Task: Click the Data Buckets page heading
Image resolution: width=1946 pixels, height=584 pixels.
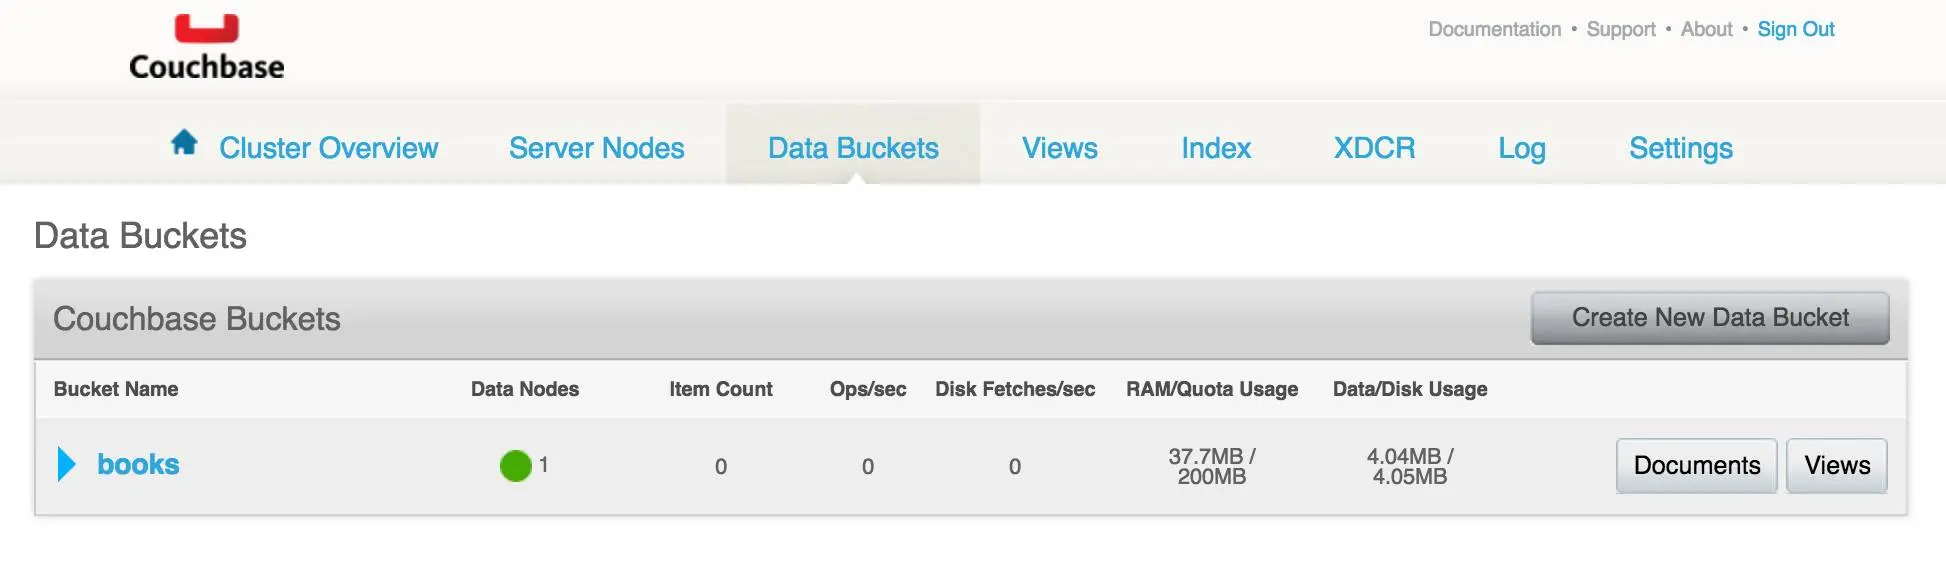Action: click(x=140, y=236)
